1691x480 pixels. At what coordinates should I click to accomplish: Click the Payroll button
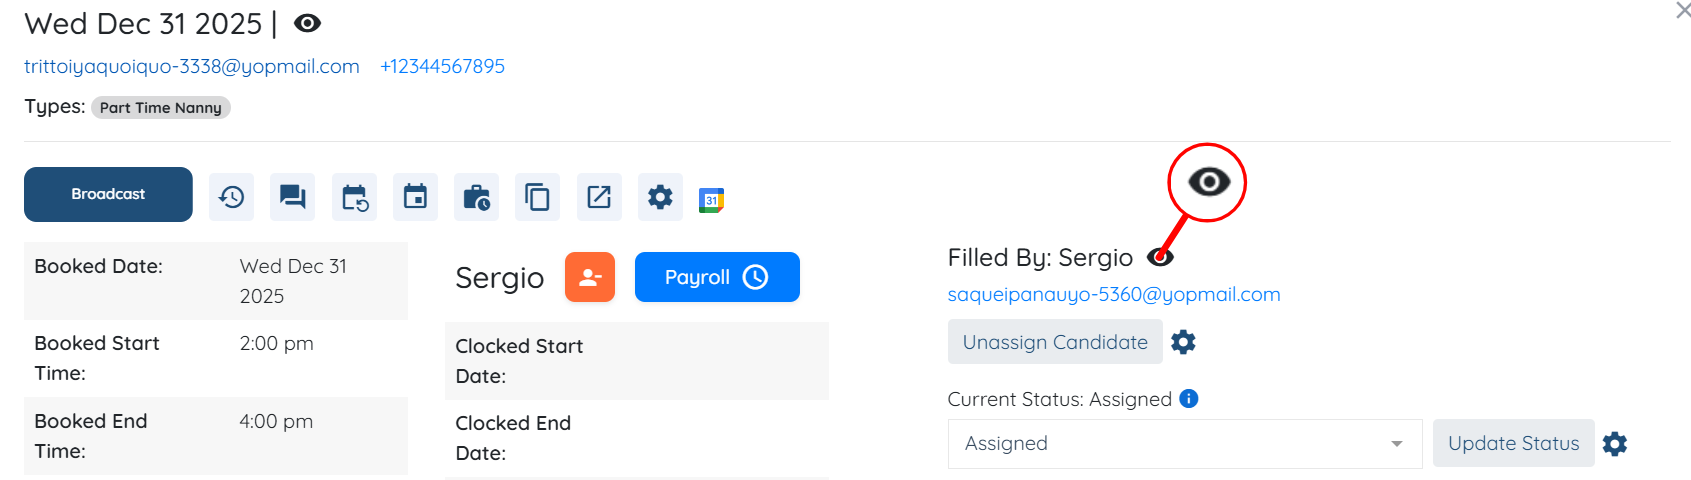(x=717, y=277)
